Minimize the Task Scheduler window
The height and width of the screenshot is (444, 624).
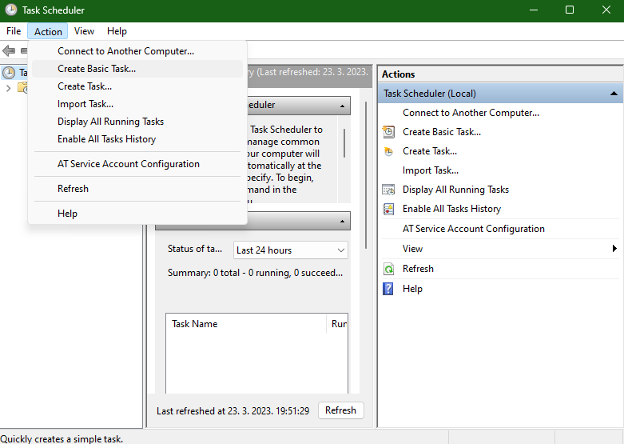534,10
